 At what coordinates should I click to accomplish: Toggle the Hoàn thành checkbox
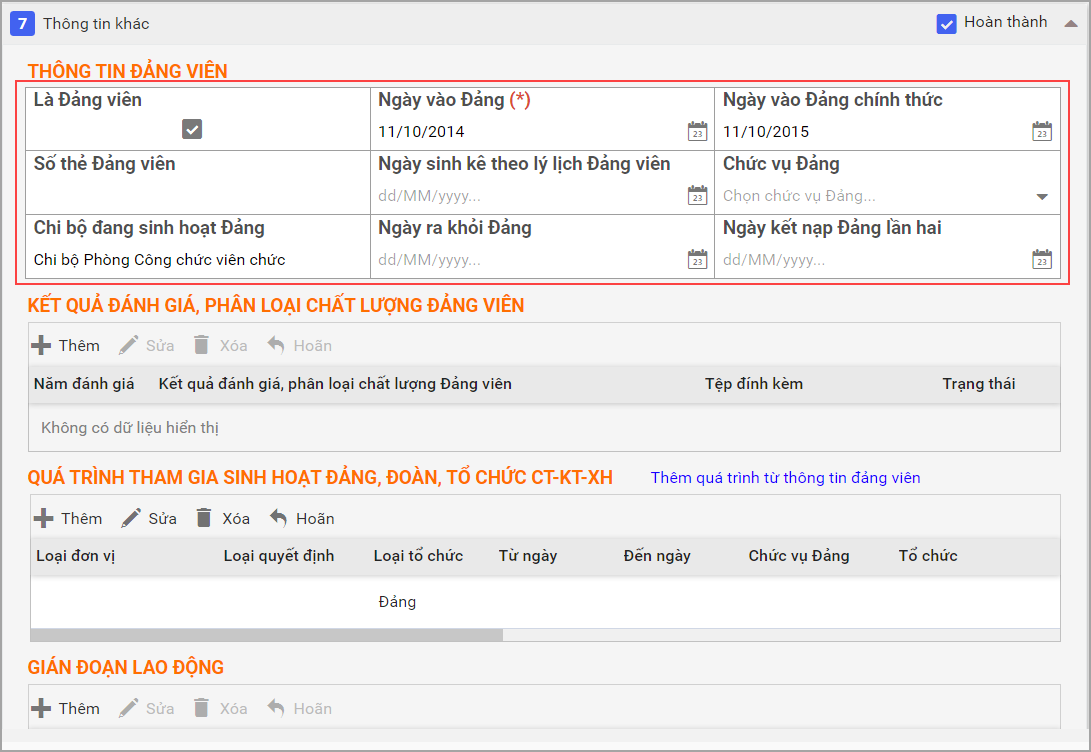[x=946, y=24]
